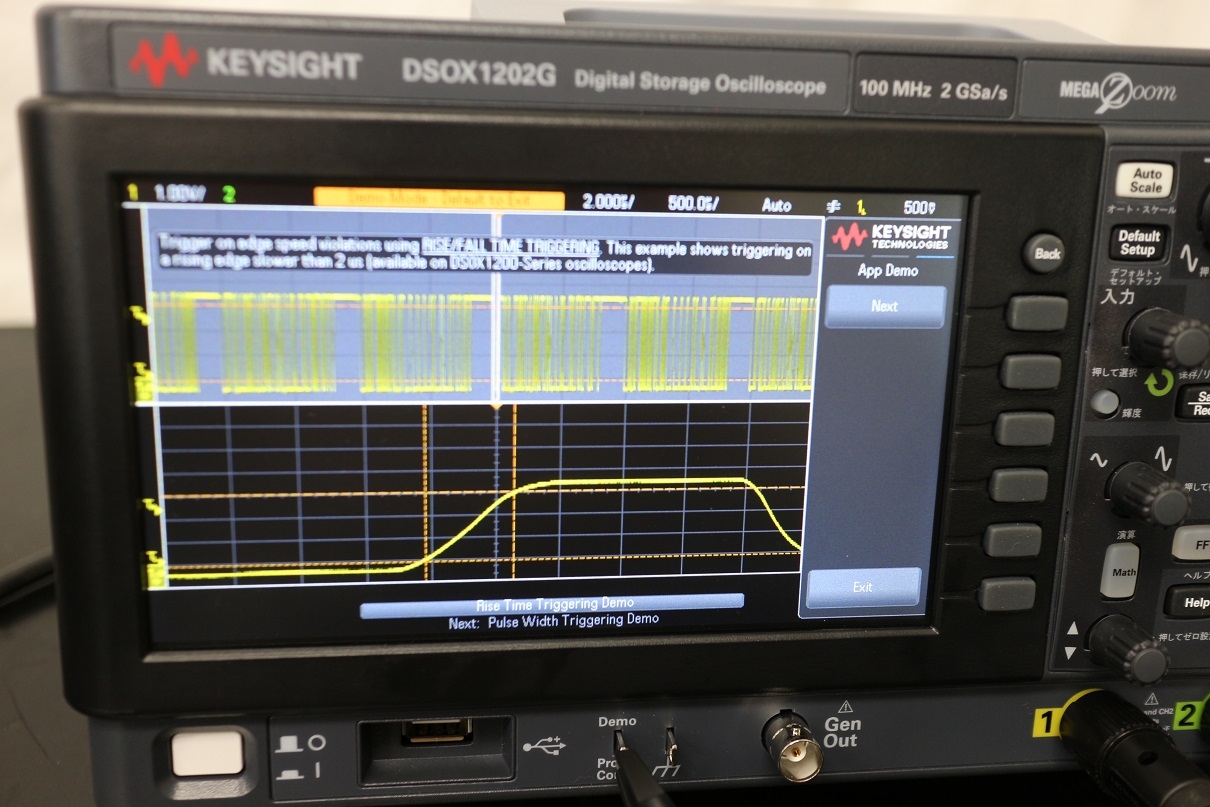This screenshot has width=1210, height=807.
Task: Select the Keysight Technologies logo in menu
Action: pyautogui.click(x=892, y=237)
